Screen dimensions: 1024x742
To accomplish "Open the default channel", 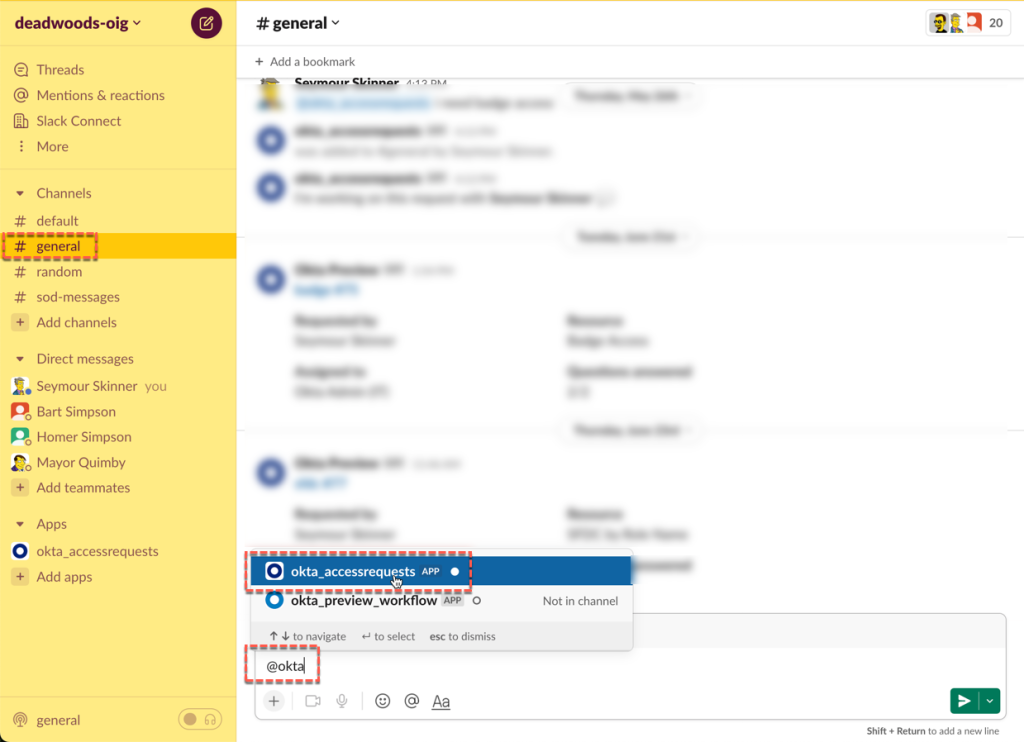I will point(57,221).
